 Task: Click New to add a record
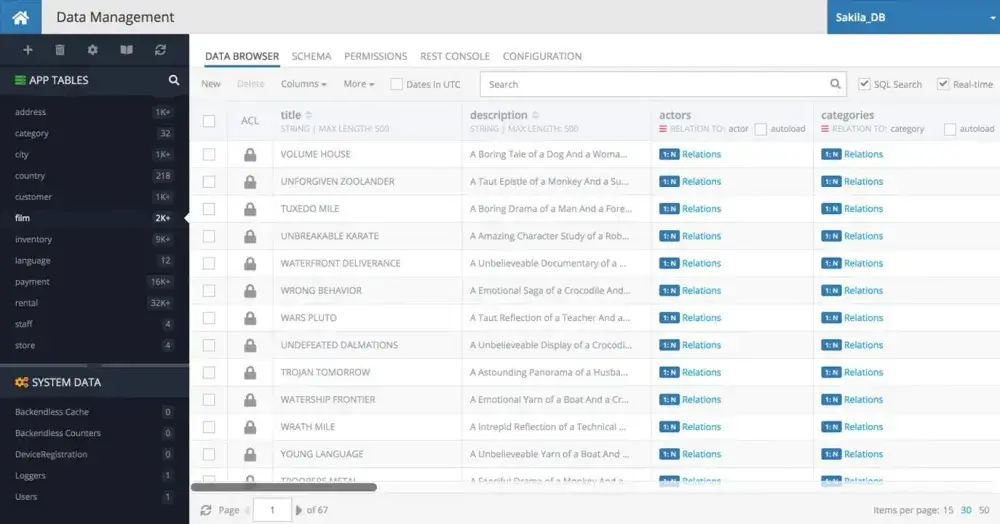coord(210,84)
